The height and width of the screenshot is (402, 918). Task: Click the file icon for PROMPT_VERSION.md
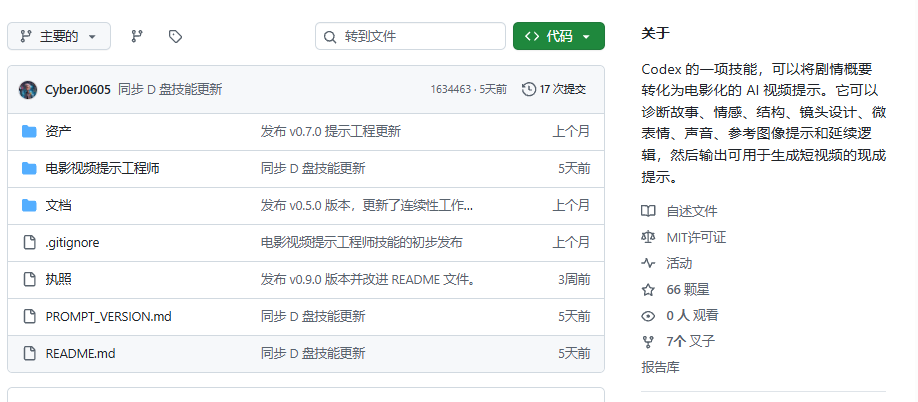coord(29,317)
